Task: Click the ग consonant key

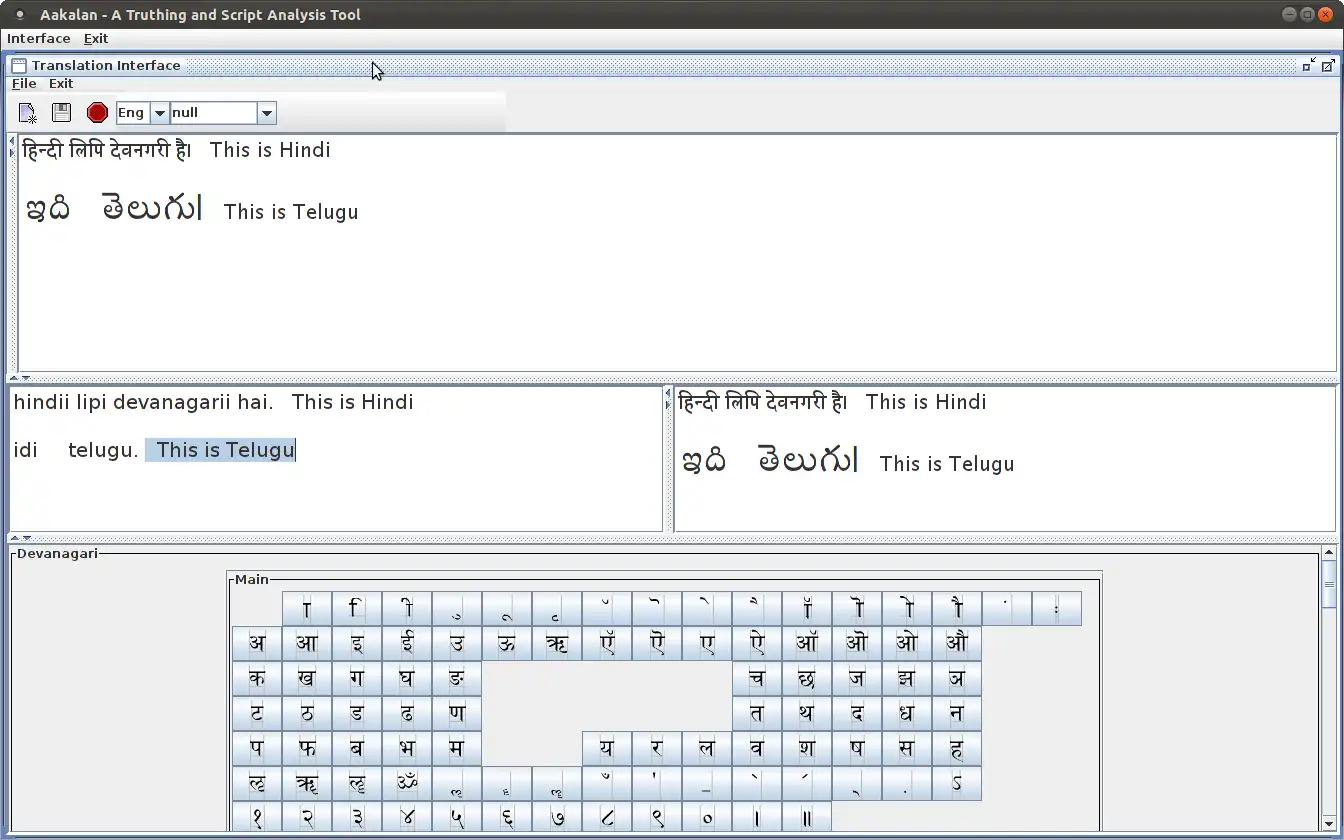Action: pyautogui.click(x=357, y=679)
